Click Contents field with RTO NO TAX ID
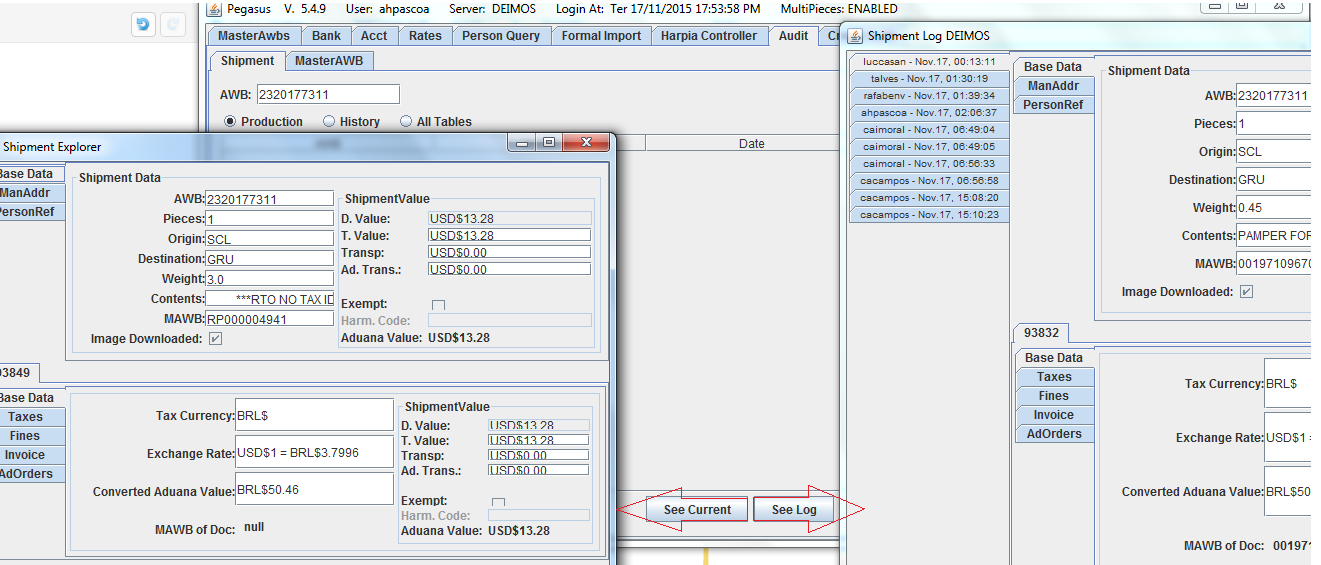Image resolution: width=1321 pixels, height=565 pixels. 269,299
